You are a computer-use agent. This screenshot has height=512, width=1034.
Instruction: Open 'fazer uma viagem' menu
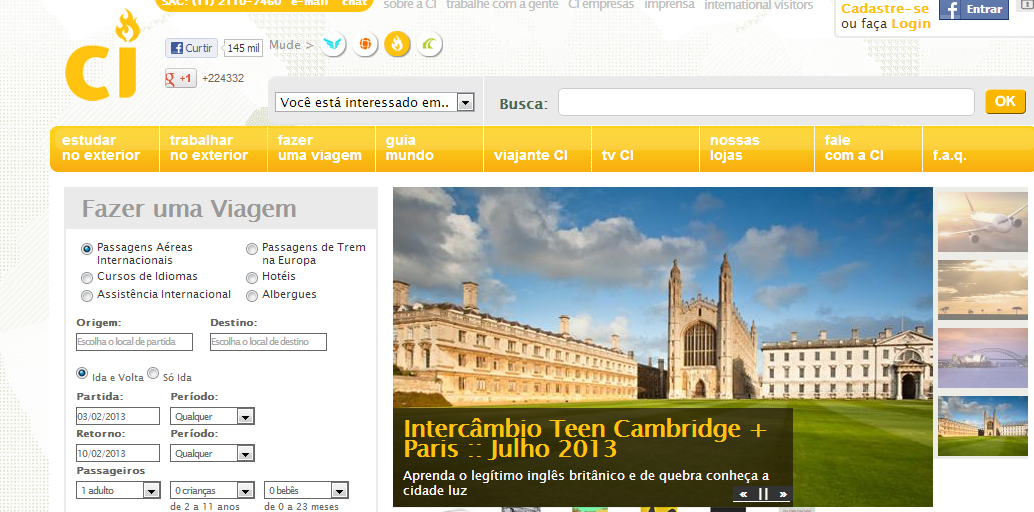point(321,148)
